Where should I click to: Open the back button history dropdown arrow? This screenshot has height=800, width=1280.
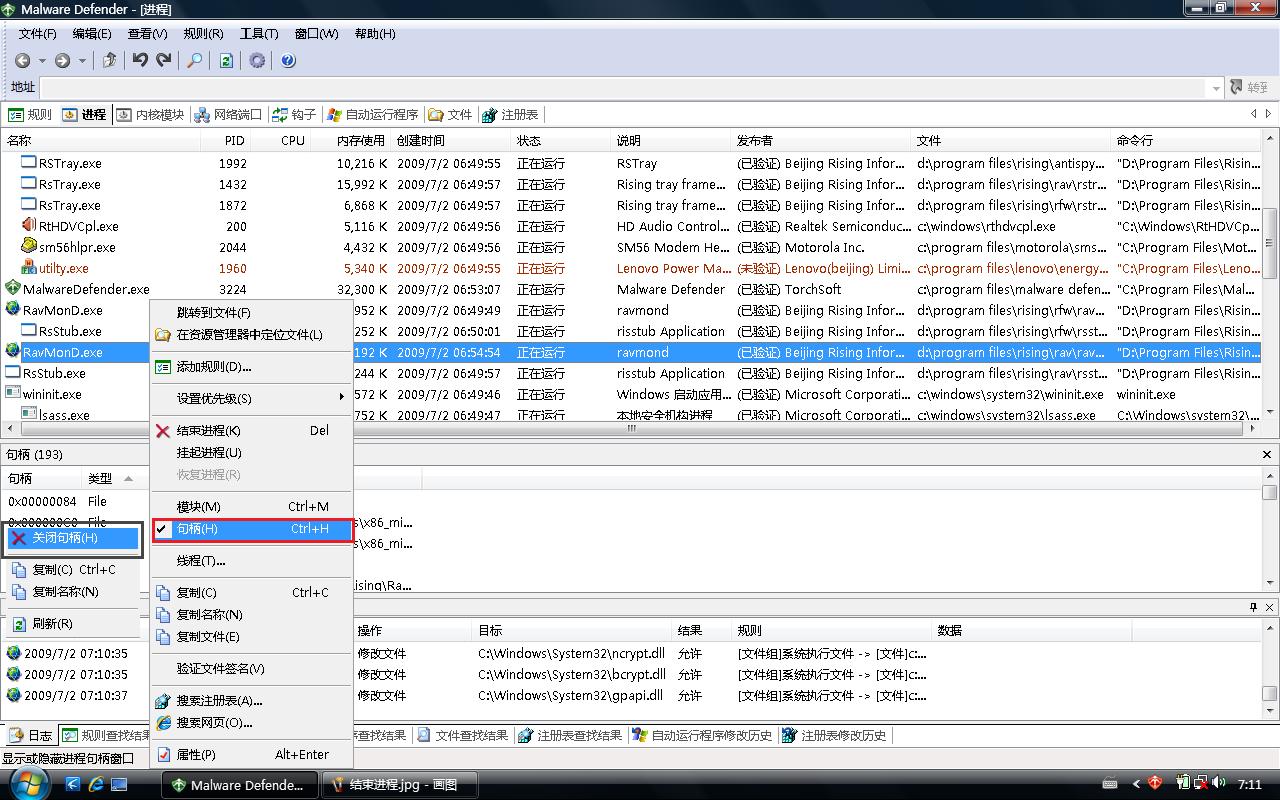pyautogui.click(x=43, y=61)
